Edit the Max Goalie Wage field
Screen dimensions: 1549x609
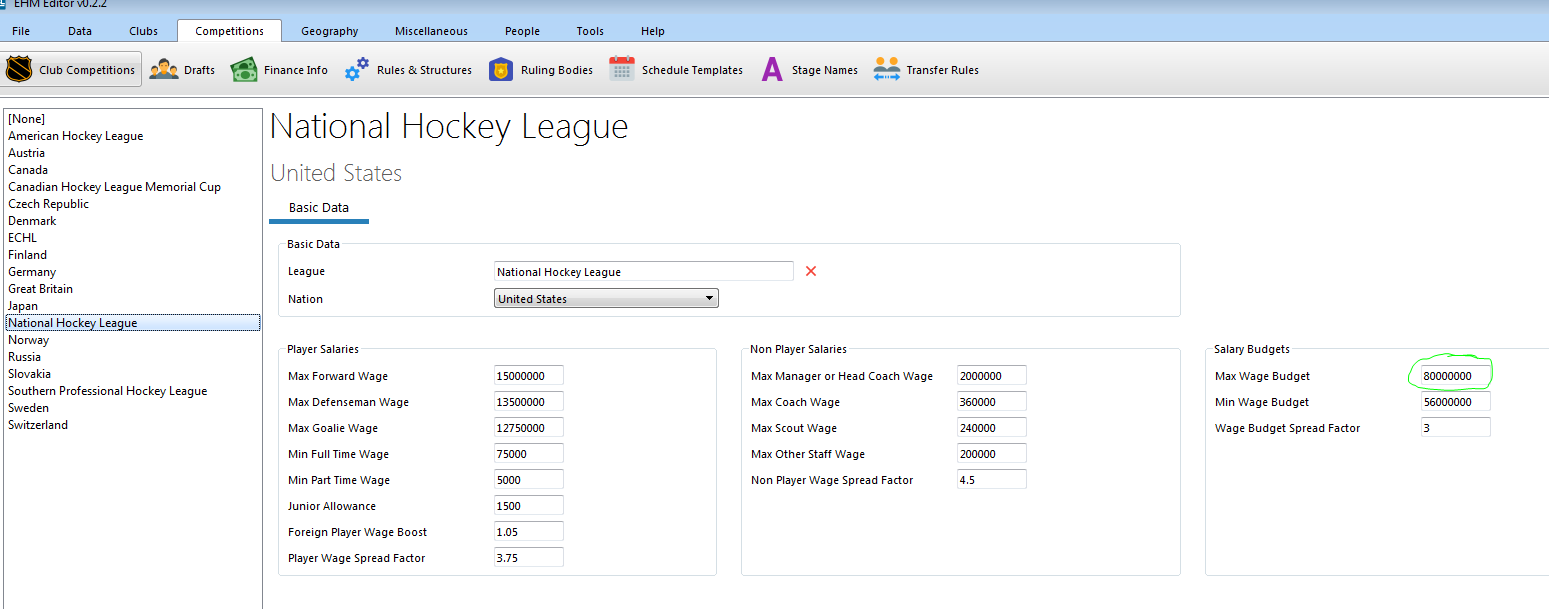click(529, 428)
